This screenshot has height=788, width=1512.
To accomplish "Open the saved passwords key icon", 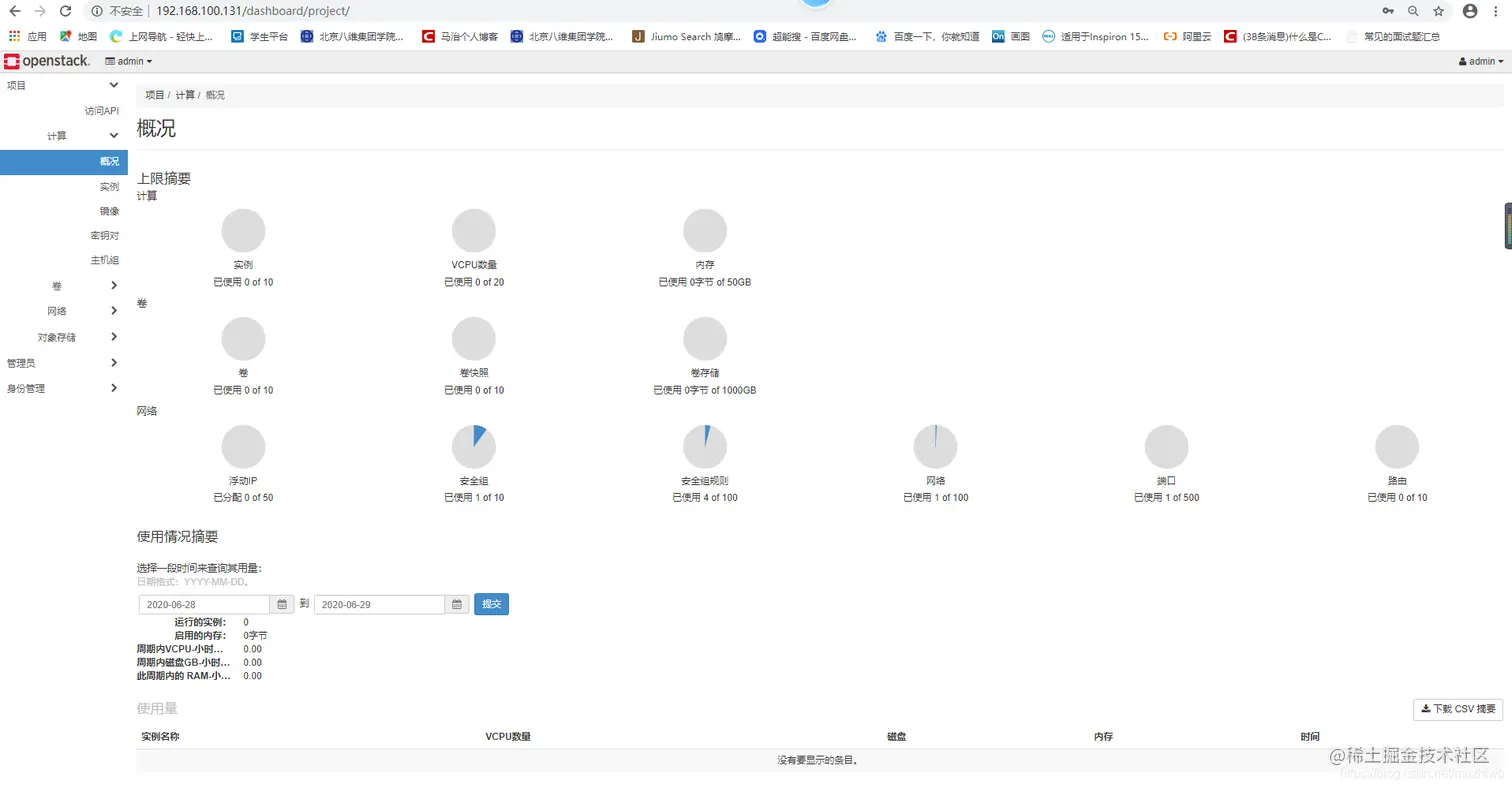I will click(x=1388, y=11).
